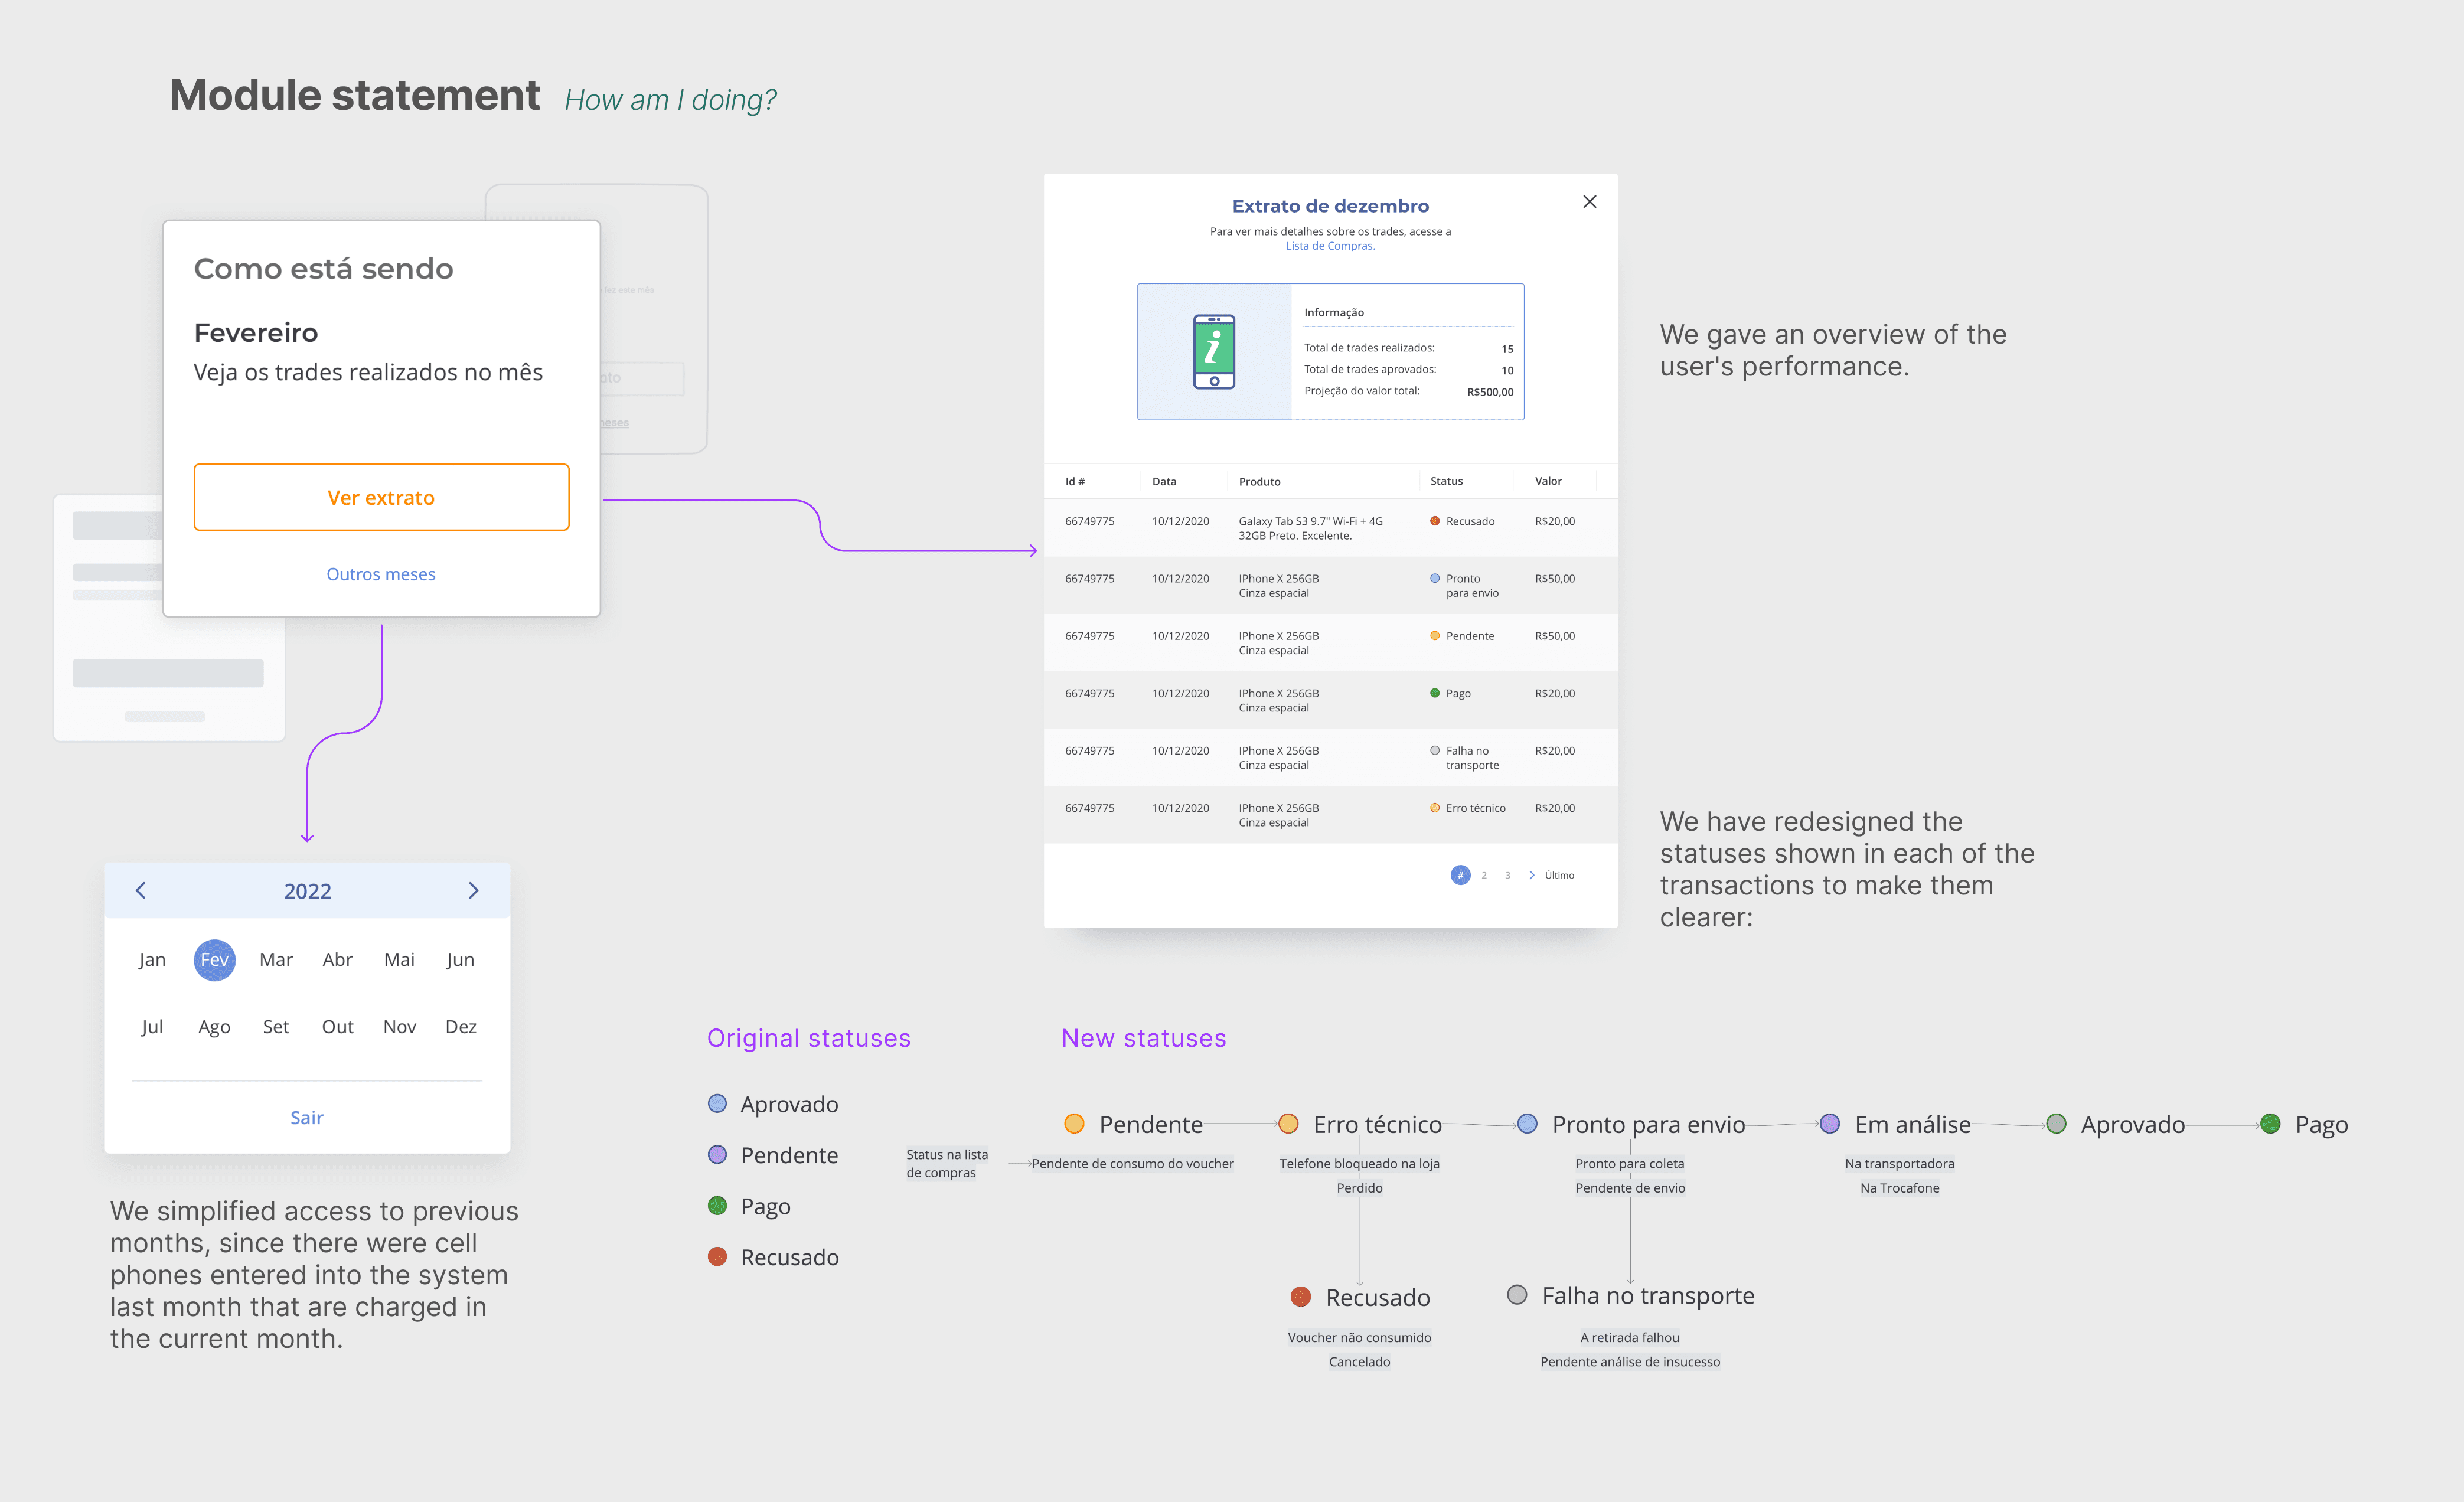The width and height of the screenshot is (2464, 1502).
Task: Click the Ver extrato button
Action: coord(381,497)
